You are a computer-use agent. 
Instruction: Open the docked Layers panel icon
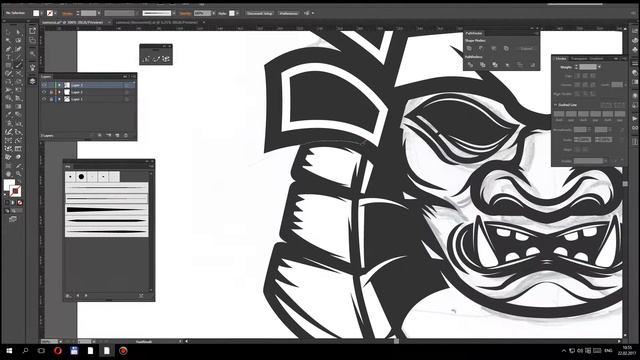[33, 81]
